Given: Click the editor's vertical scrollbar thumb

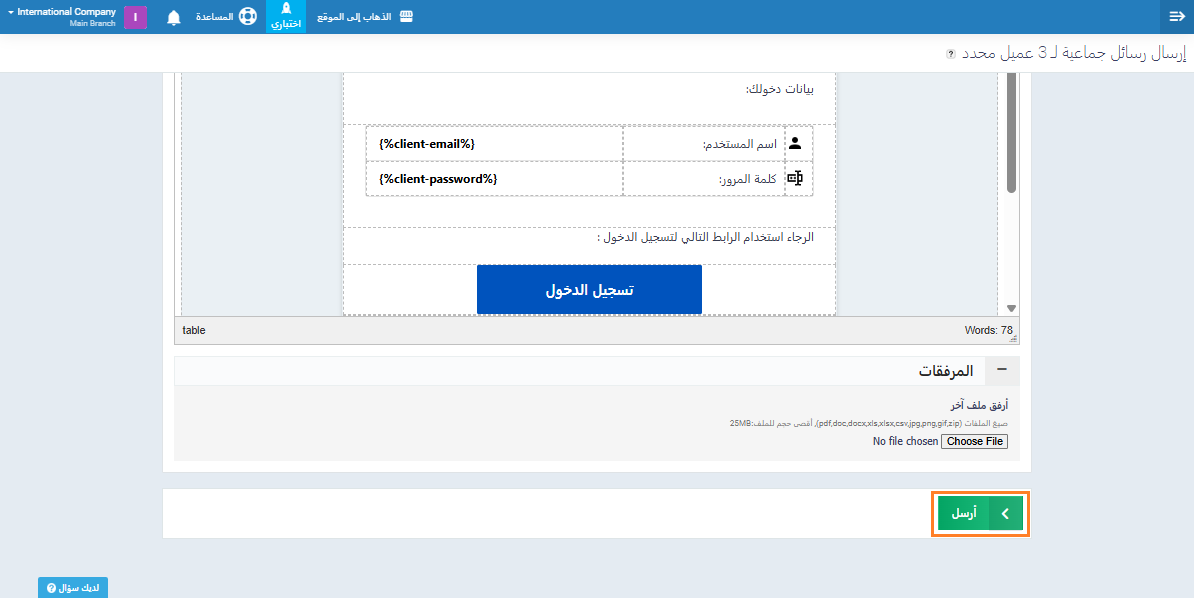Looking at the screenshot, I should tap(1011, 130).
